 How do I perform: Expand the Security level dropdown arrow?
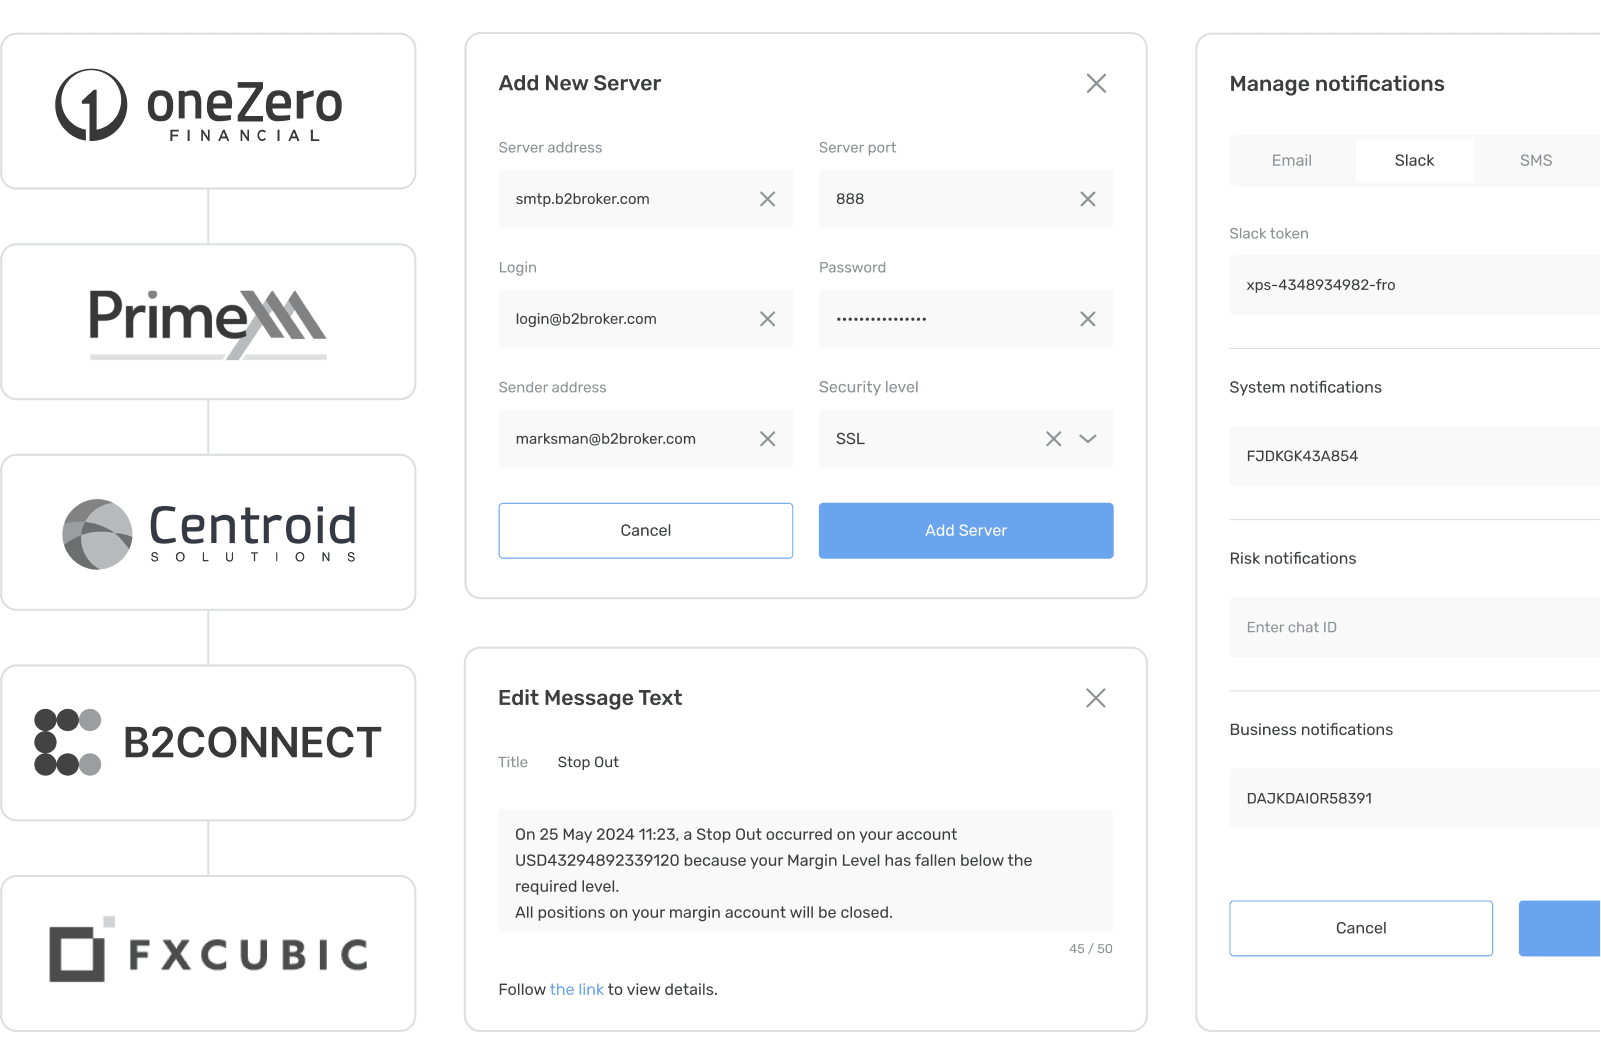(1088, 439)
